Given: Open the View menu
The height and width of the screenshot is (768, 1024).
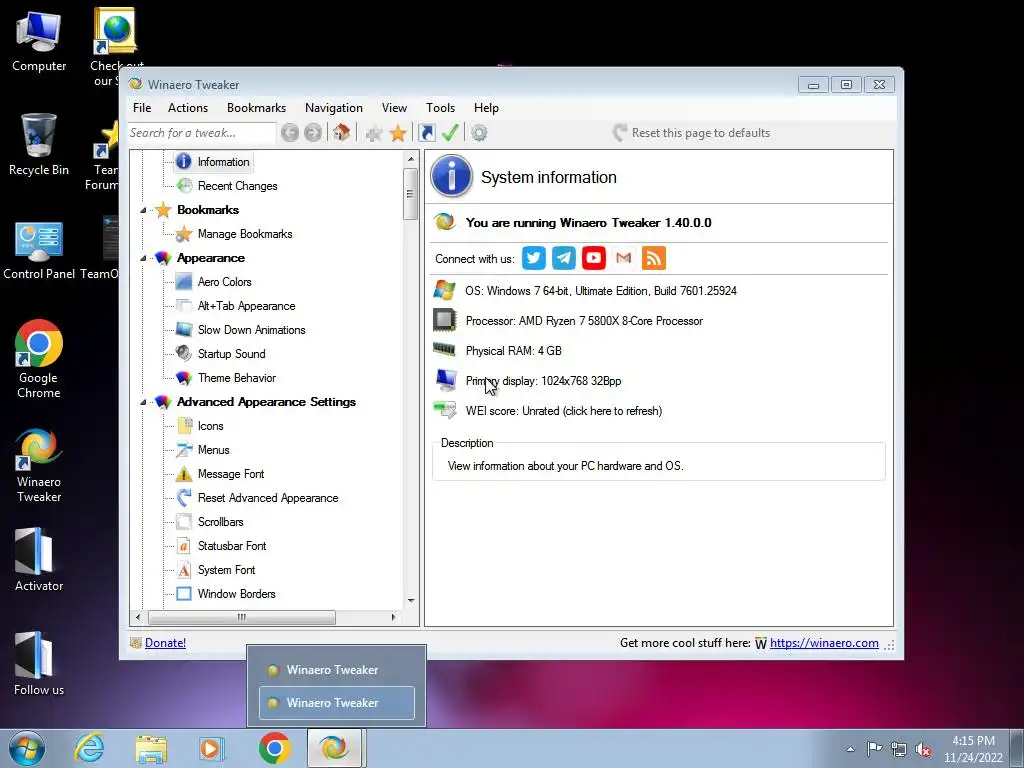Looking at the screenshot, I should [394, 108].
